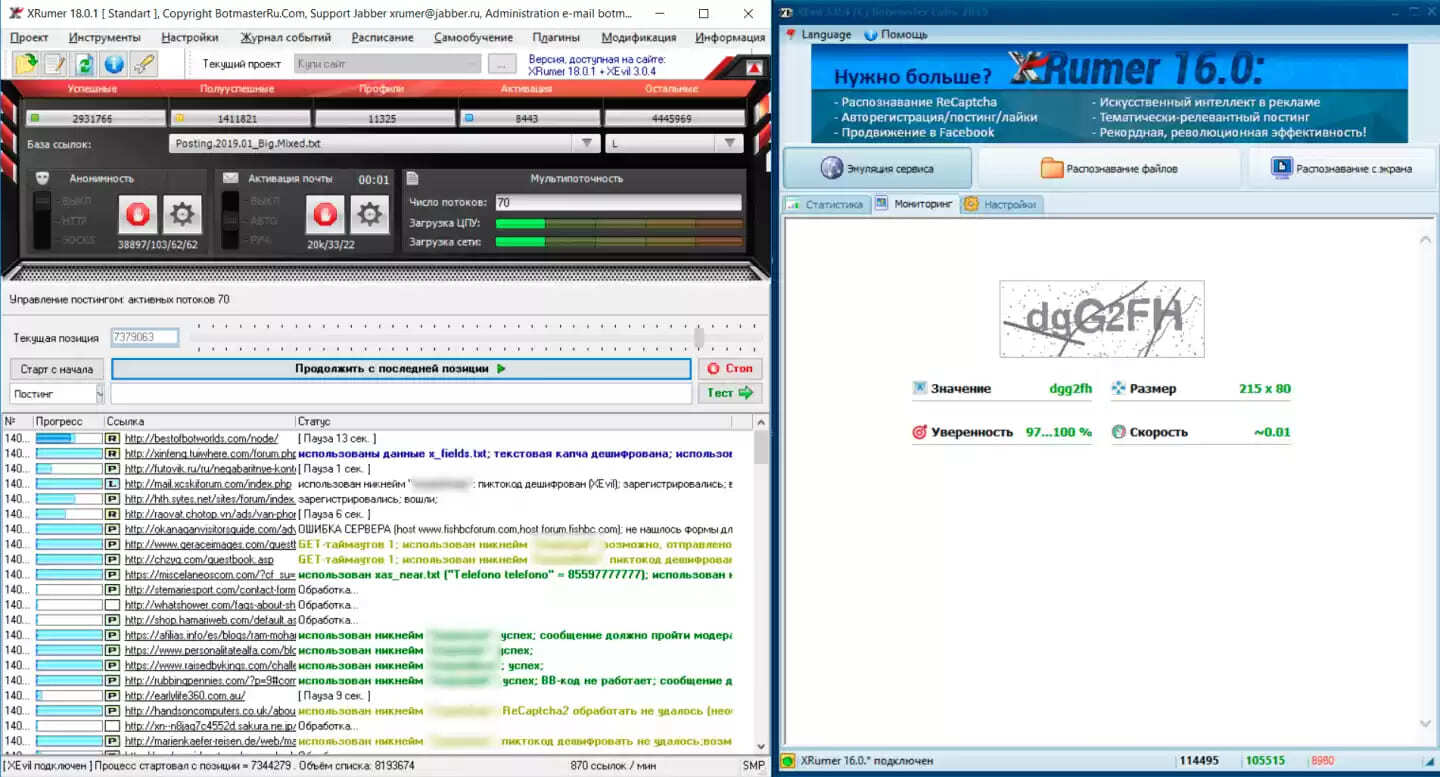
Task: Stop mail activation with red hand icon
Action: 324,214
